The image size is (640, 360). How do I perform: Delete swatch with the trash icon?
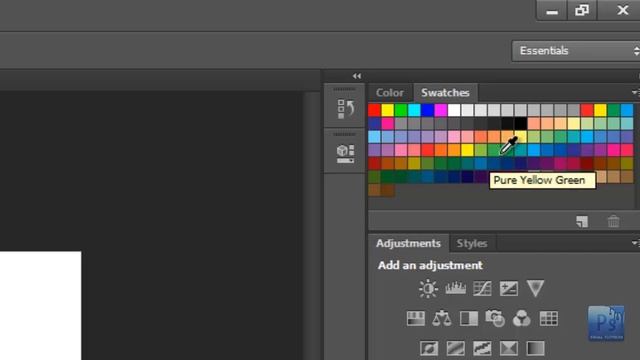point(613,221)
